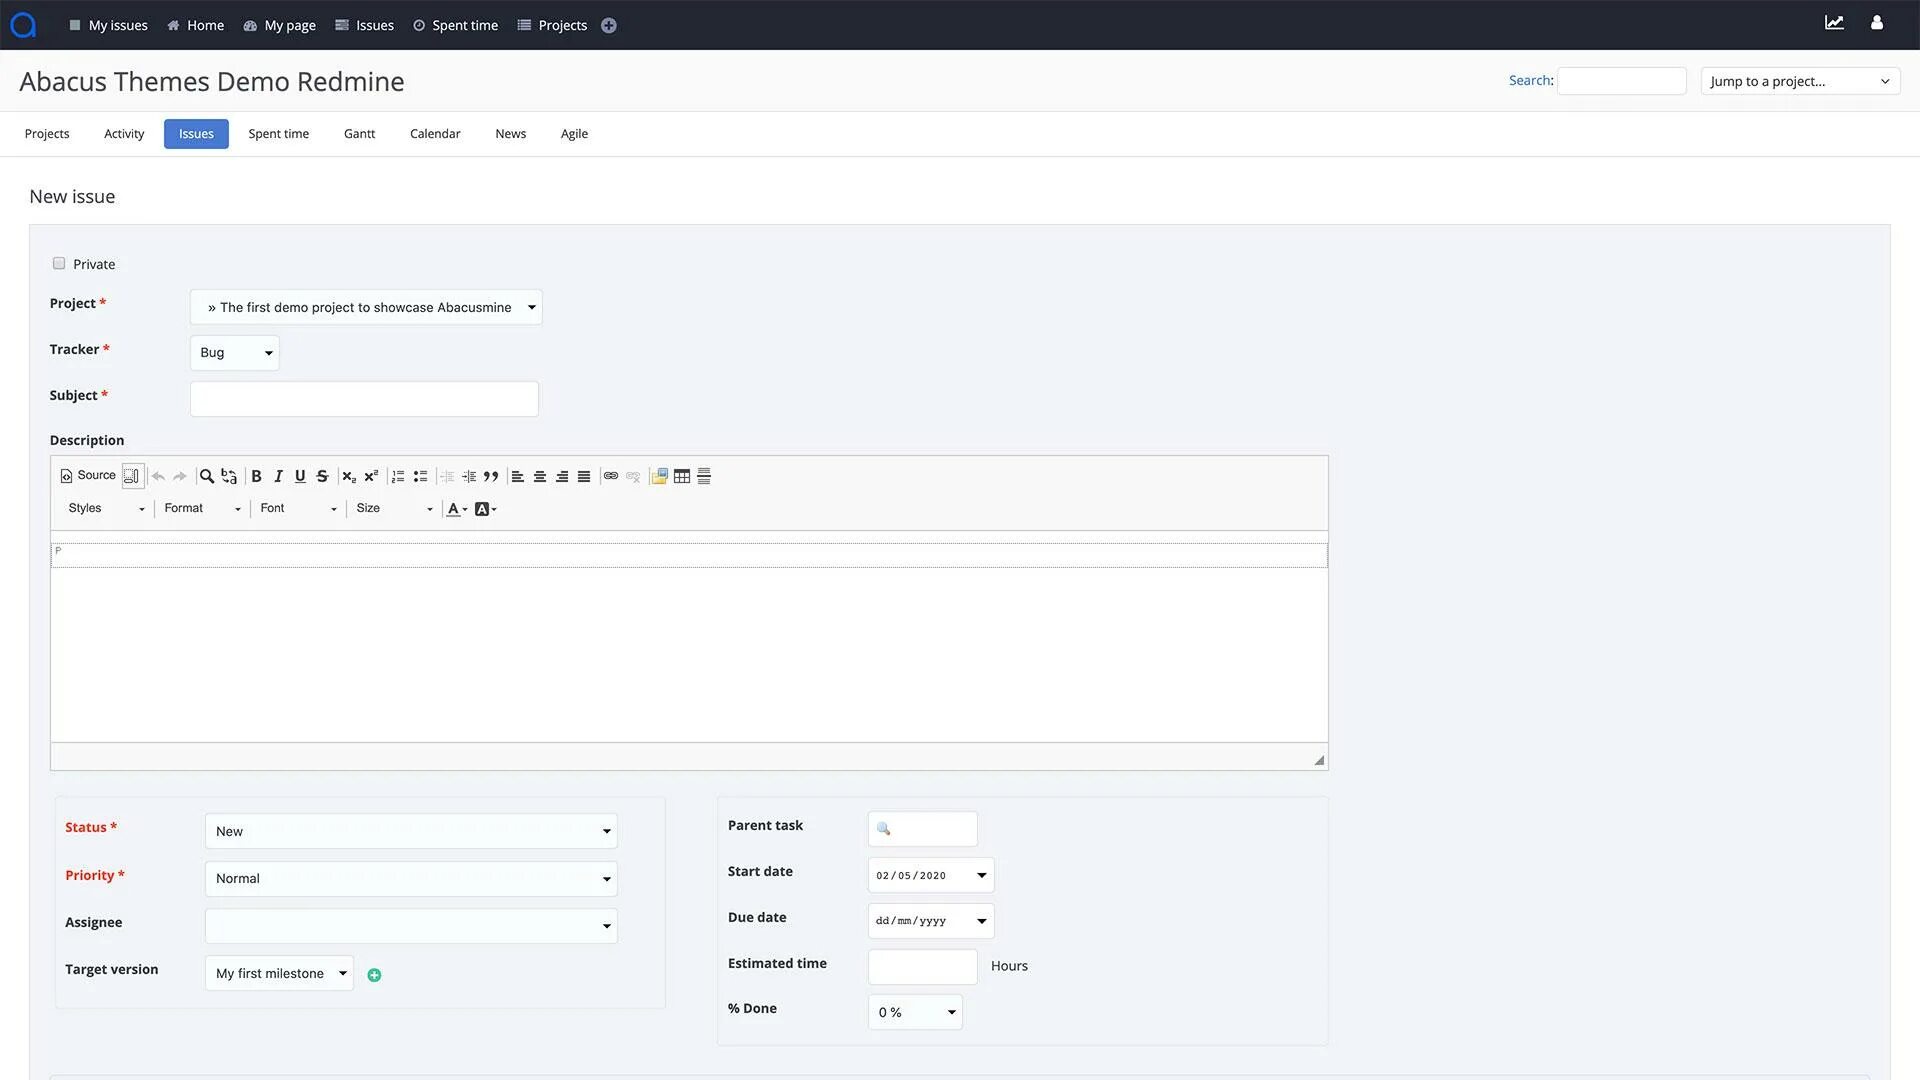The height and width of the screenshot is (1080, 1920).
Task: Open the Agile tab
Action: tap(574, 134)
